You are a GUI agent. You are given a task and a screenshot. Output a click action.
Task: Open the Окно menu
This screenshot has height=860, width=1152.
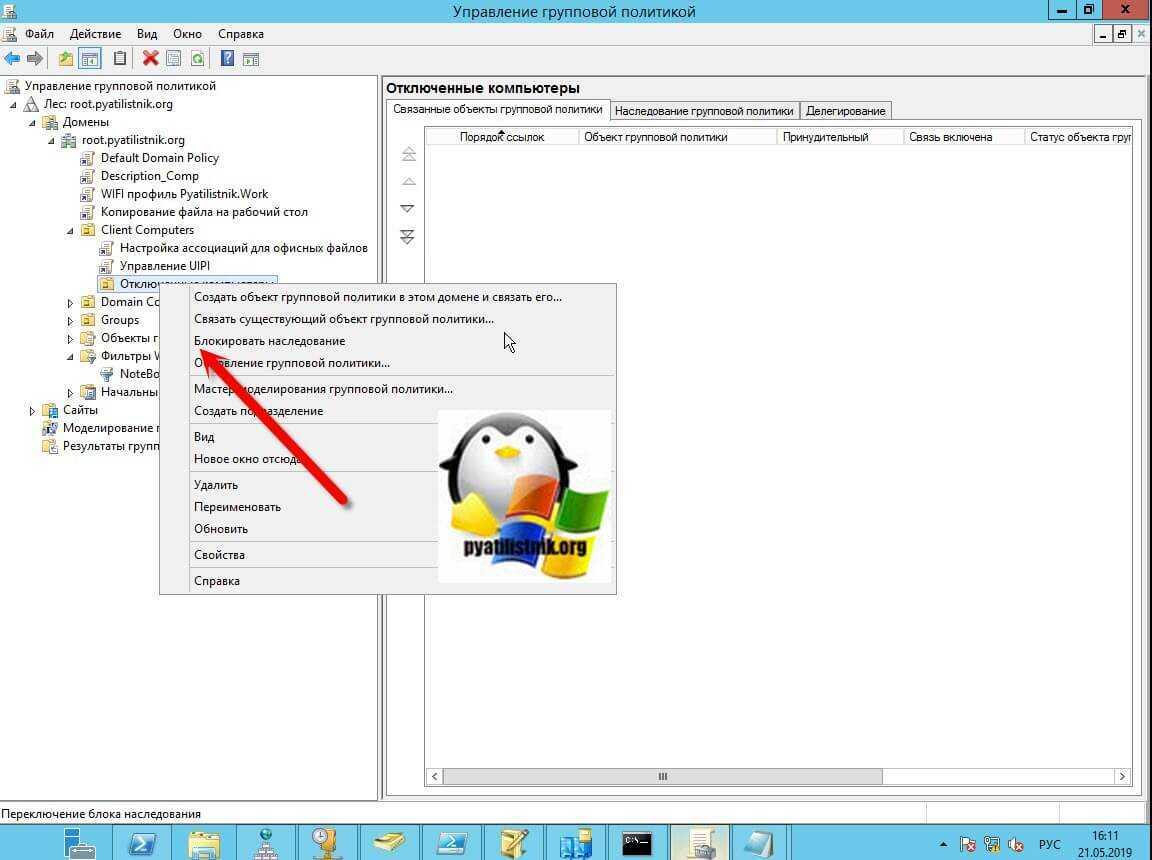(187, 34)
